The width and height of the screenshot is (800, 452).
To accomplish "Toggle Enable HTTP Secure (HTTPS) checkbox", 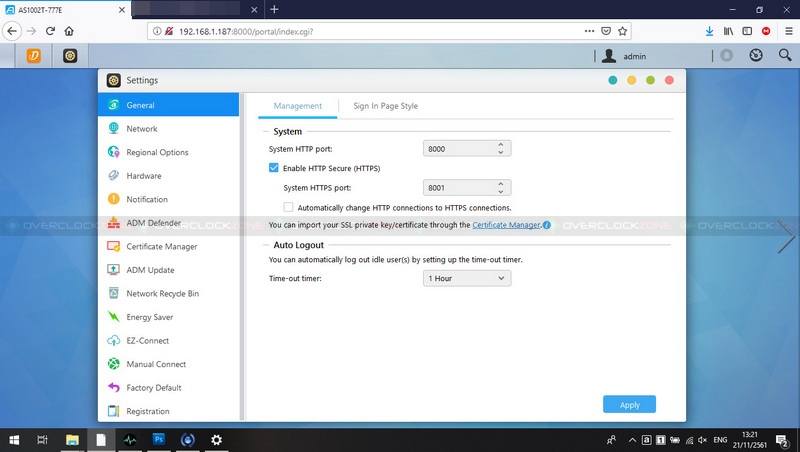I will [x=274, y=168].
